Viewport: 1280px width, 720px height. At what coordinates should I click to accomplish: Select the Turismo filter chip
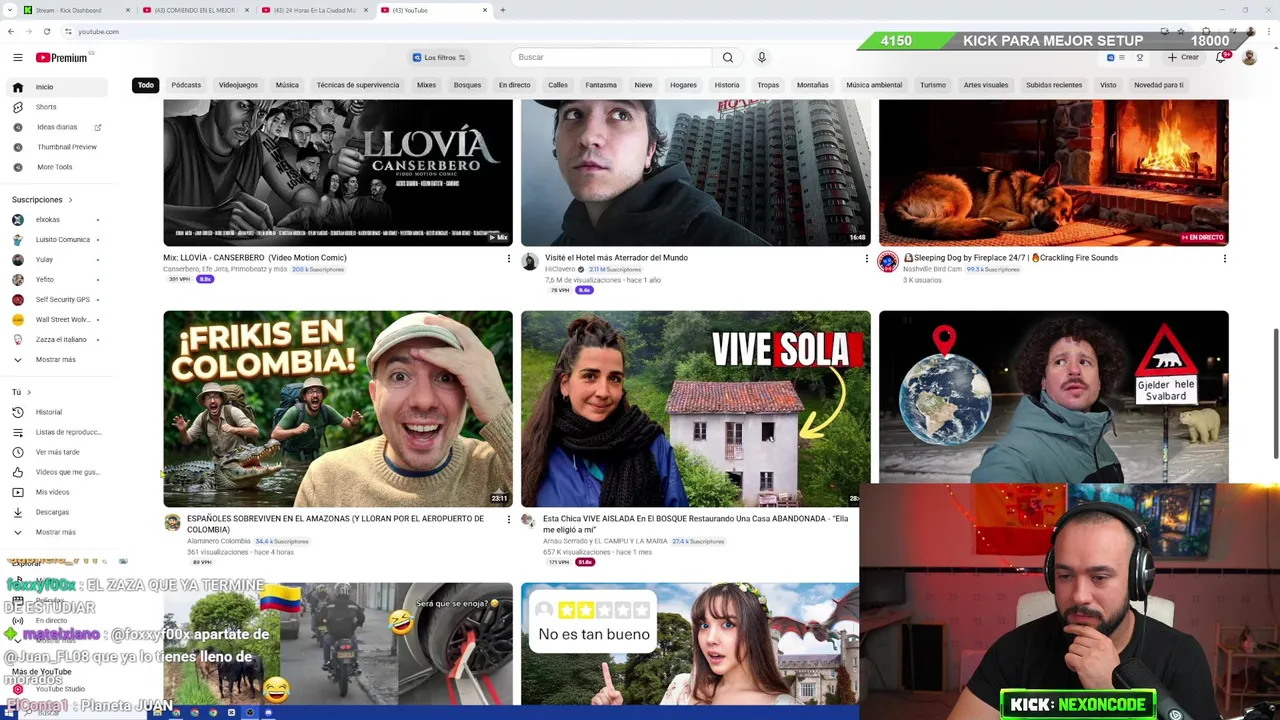coord(933,85)
